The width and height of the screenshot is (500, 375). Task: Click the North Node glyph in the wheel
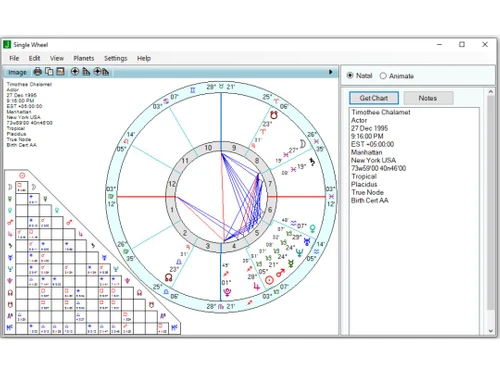tap(169, 277)
